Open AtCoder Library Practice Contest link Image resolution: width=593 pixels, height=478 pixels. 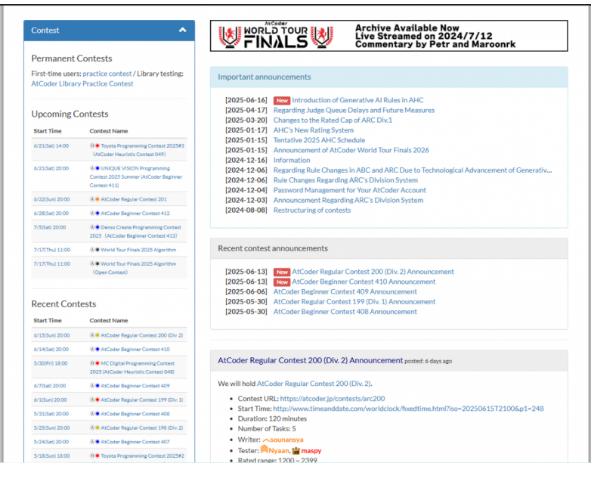coord(82,84)
